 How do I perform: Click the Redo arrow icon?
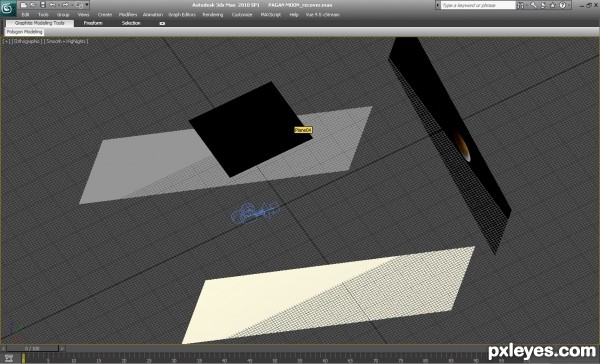pos(65,5)
